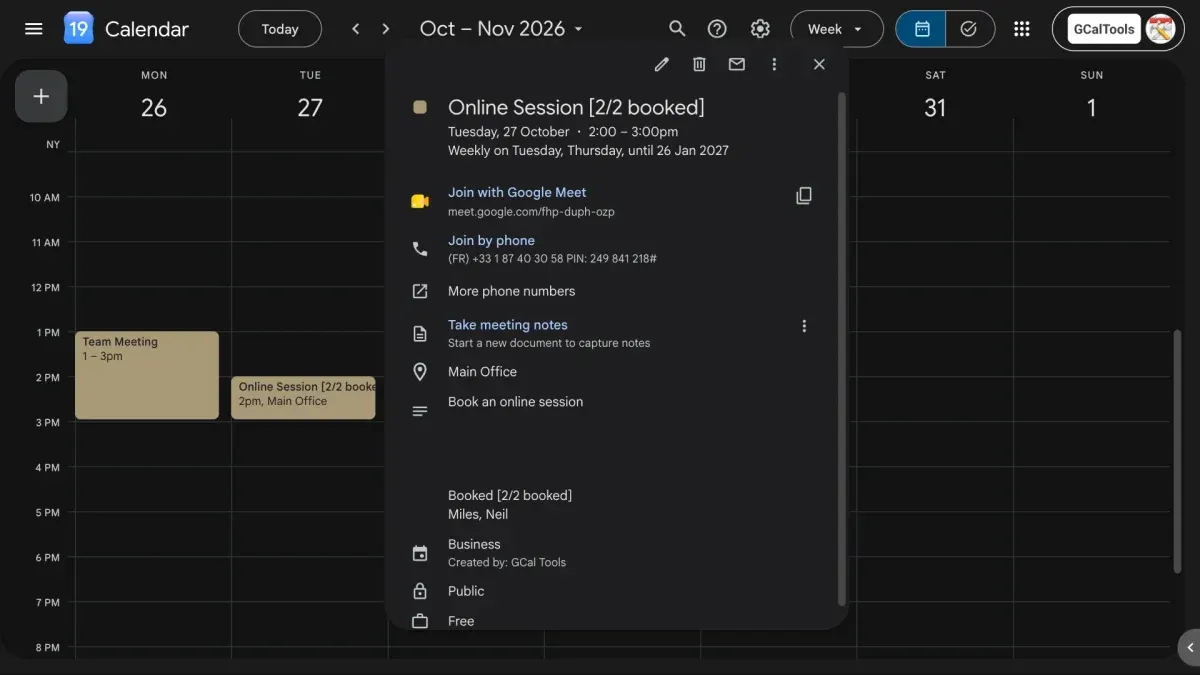1200x675 pixels.
Task: Click the Created by: GCal Tools text
Action: (x=507, y=562)
